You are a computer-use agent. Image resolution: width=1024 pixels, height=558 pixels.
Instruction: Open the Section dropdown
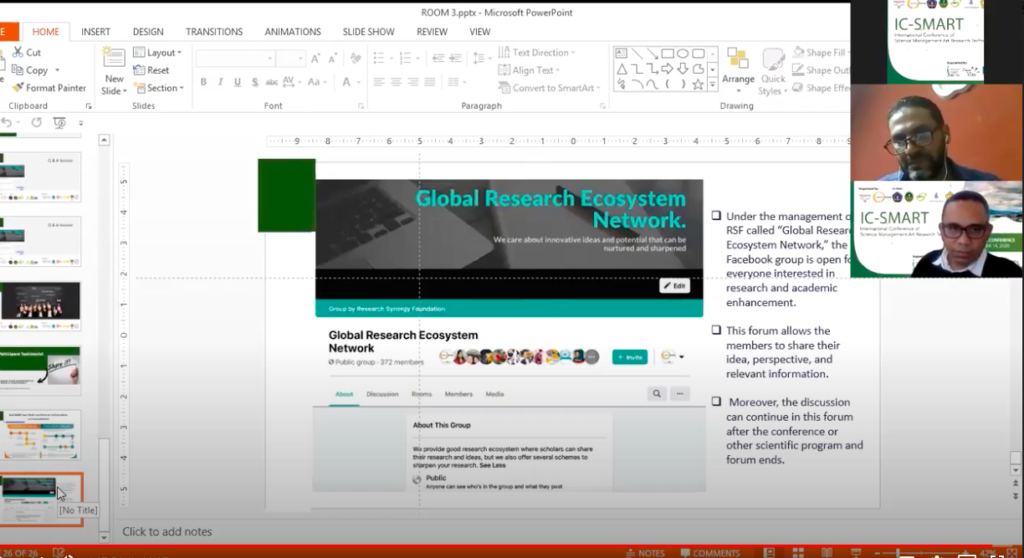click(x=159, y=88)
